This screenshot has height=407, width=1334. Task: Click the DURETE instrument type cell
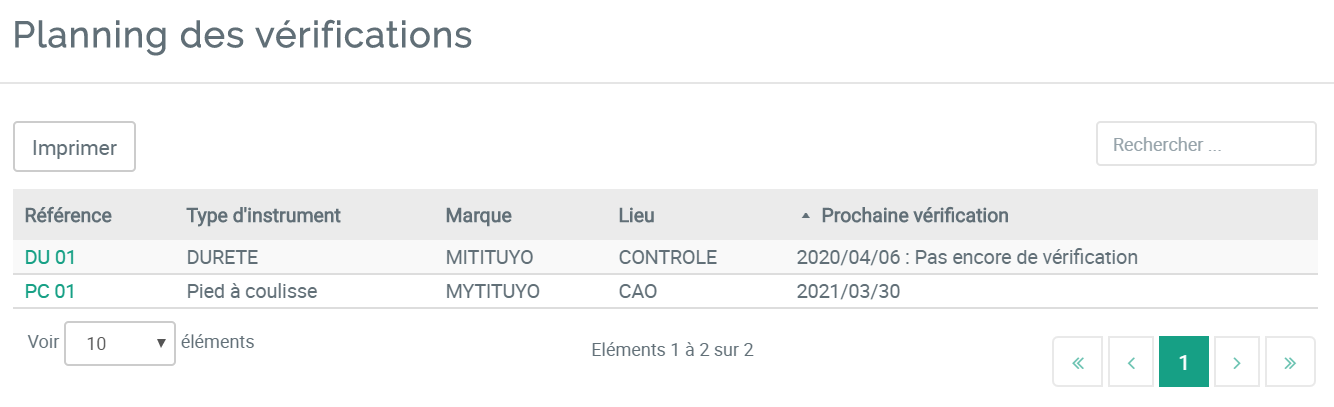223,257
